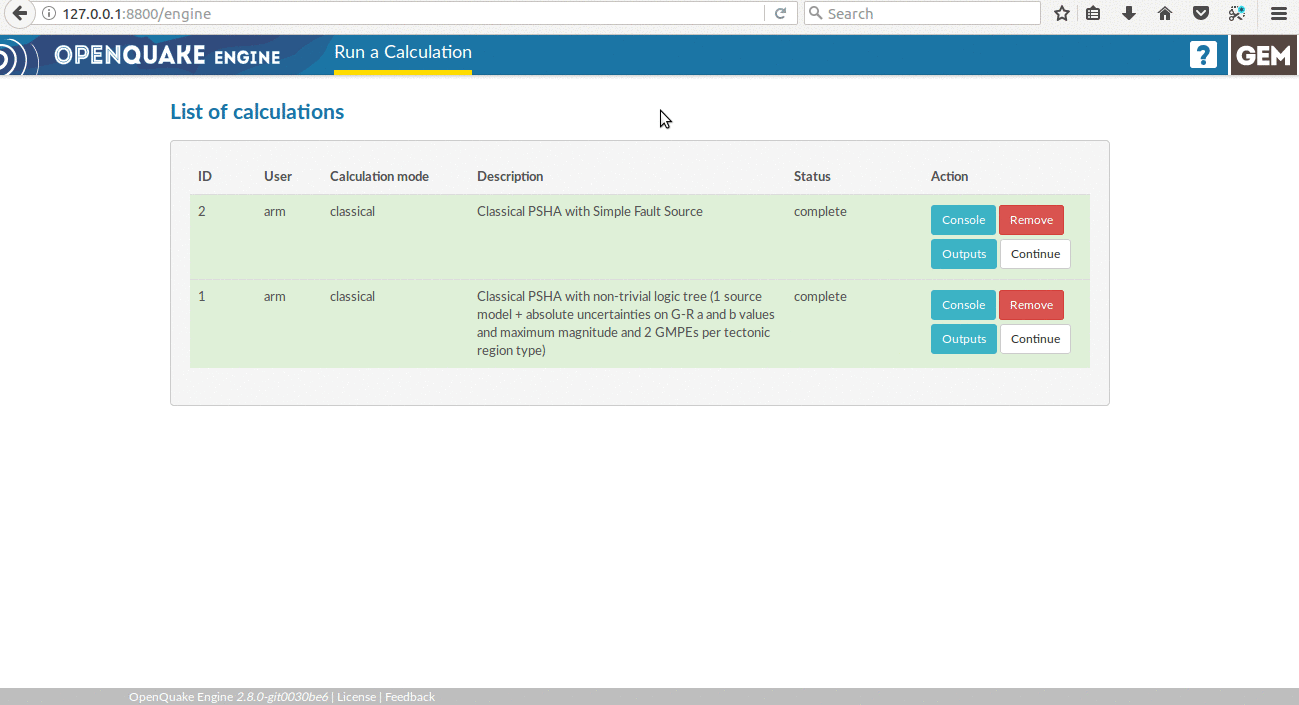The height and width of the screenshot is (705, 1299).
Task: Go to browser home page icon
Action: pyautogui.click(x=1165, y=14)
